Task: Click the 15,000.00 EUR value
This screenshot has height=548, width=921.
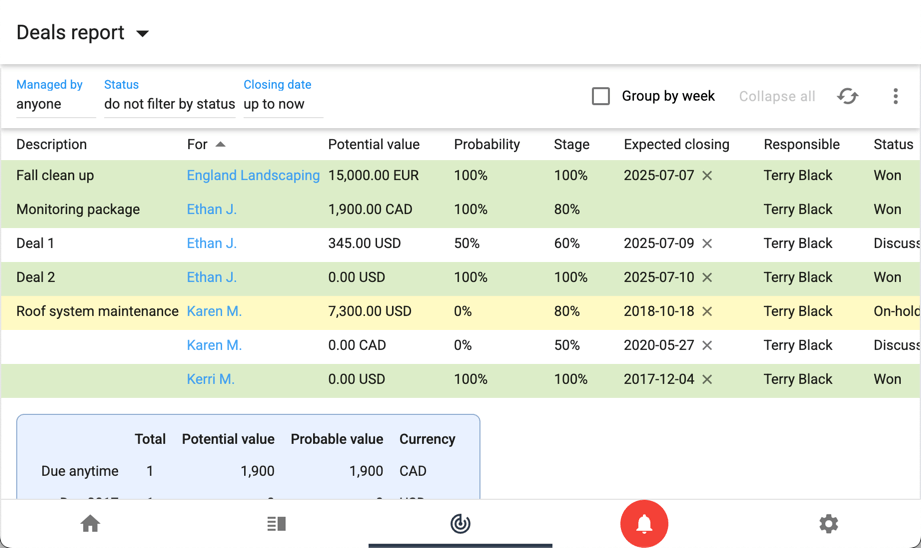Action: [x=373, y=176]
